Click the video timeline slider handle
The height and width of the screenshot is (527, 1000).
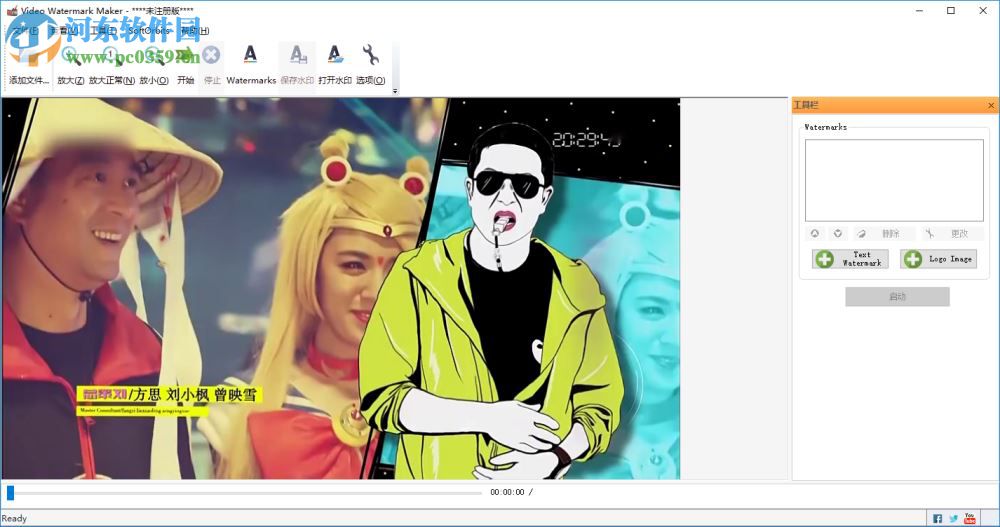(10, 493)
